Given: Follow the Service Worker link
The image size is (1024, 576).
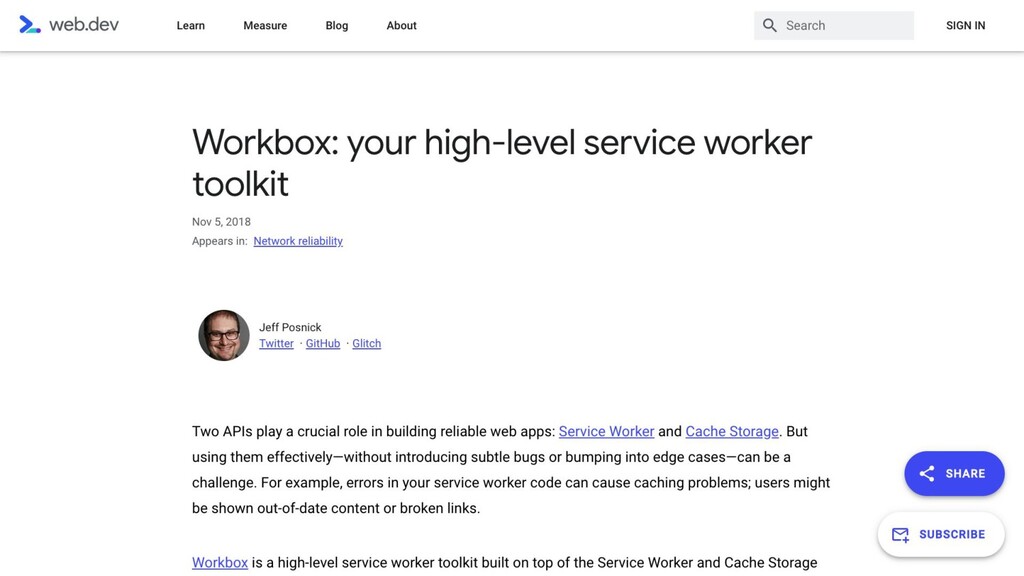Looking at the screenshot, I should tap(606, 432).
